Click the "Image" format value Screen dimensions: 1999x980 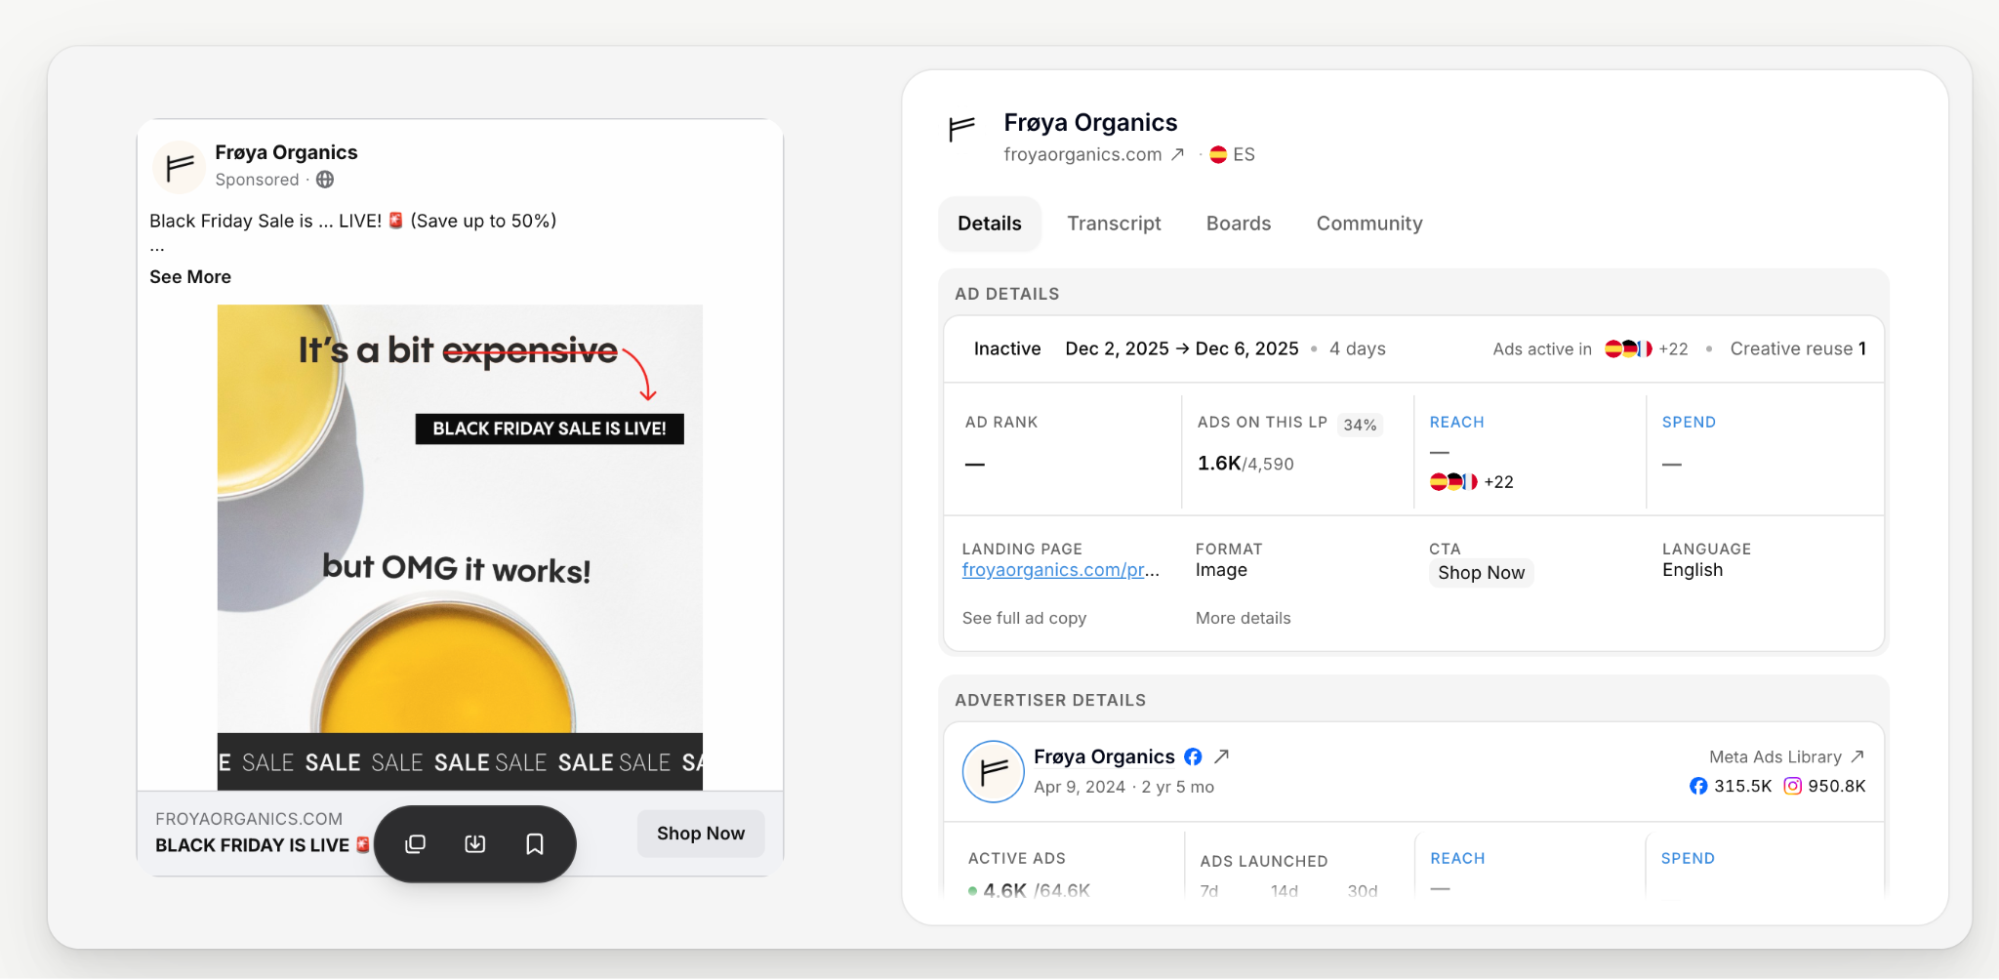coord(1221,570)
